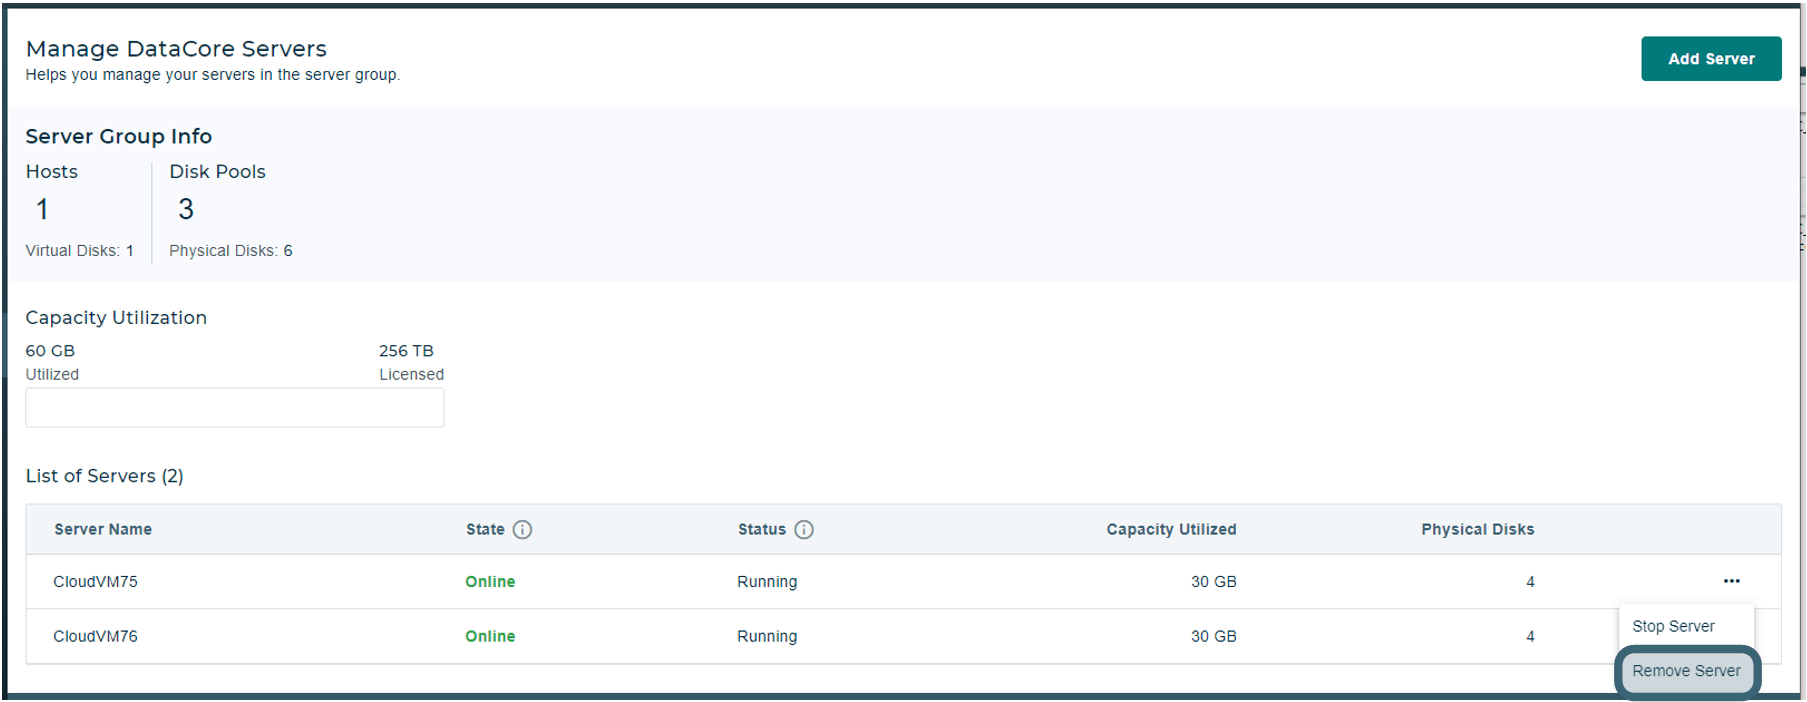This screenshot has height=702, width=1807.
Task: Click the Physical Disks column header
Action: pos(1477,530)
